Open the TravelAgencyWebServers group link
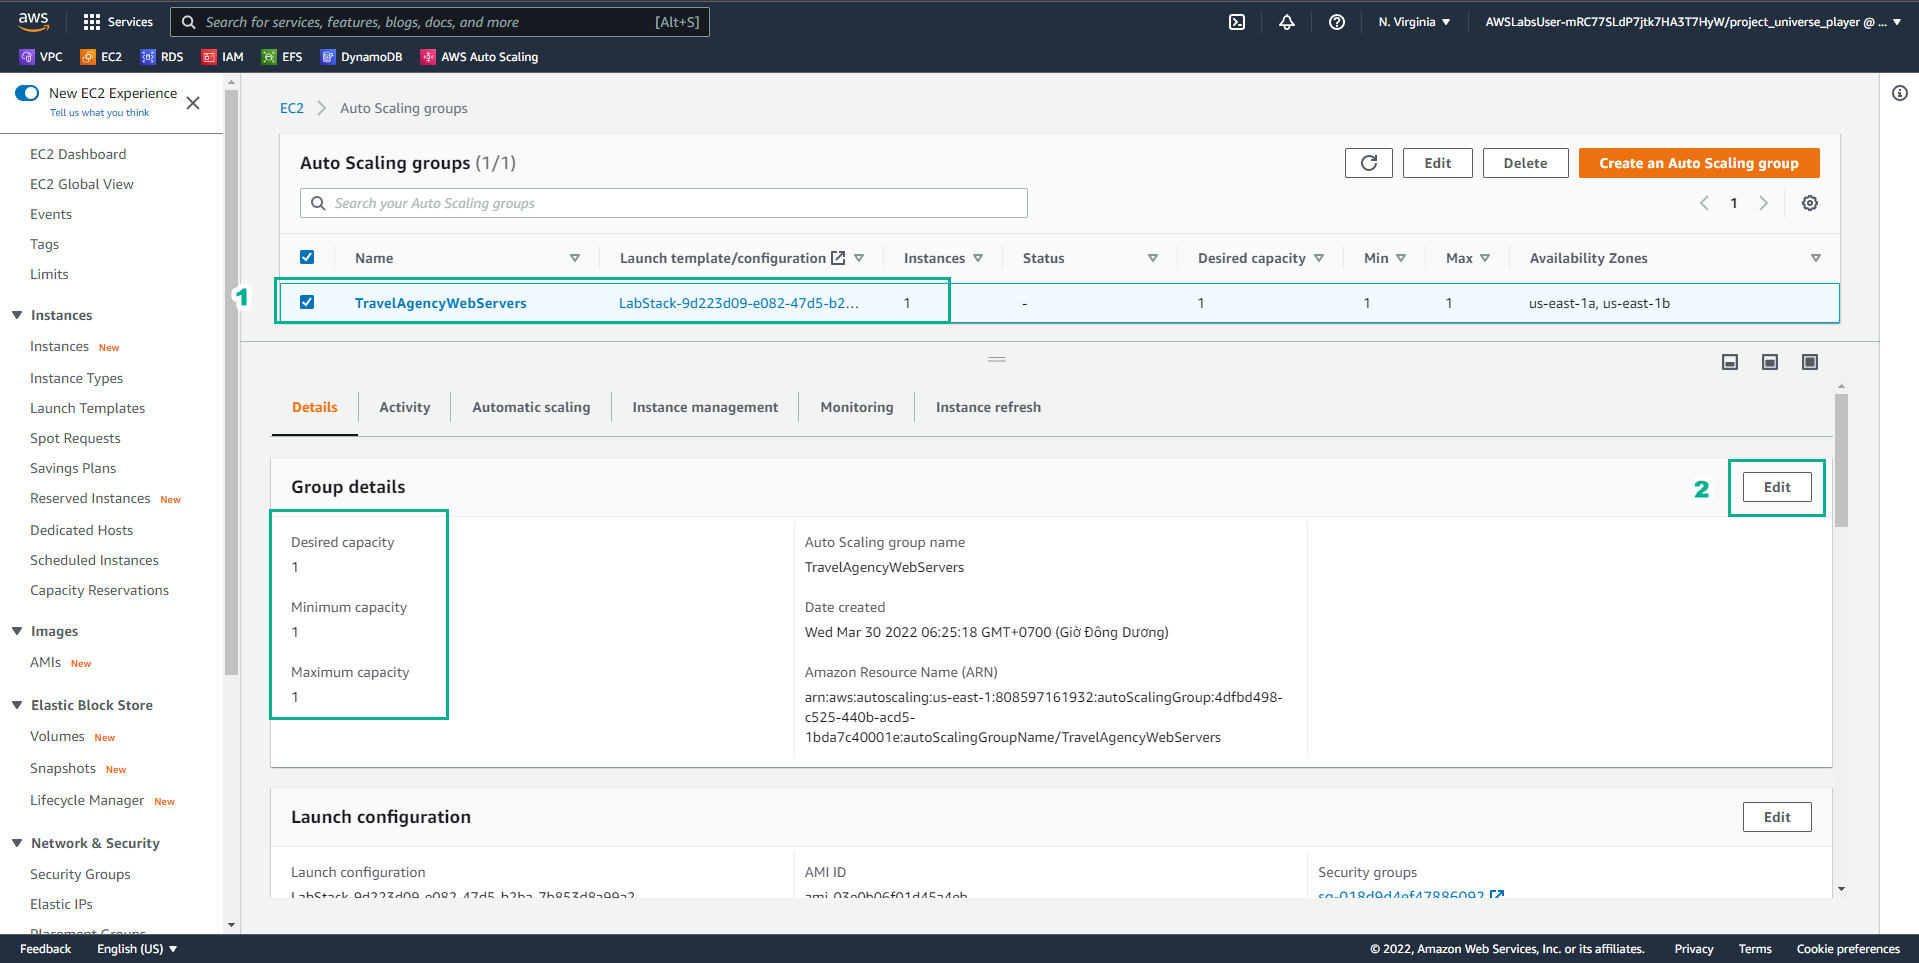The image size is (1919, 963). point(440,303)
